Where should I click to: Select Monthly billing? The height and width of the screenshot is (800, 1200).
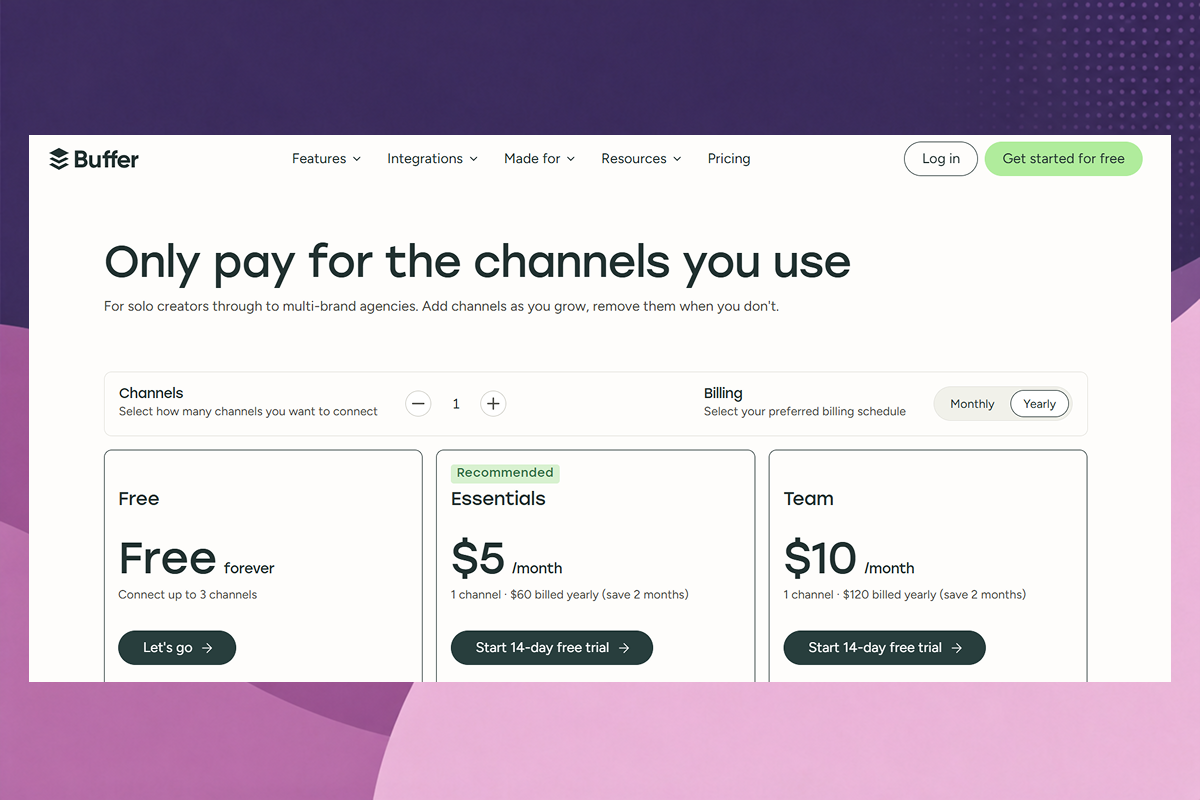click(x=972, y=404)
